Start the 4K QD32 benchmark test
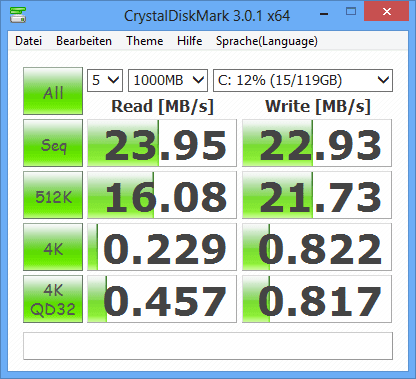The height and width of the screenshot is (379, 416). (x=53, y=299)
